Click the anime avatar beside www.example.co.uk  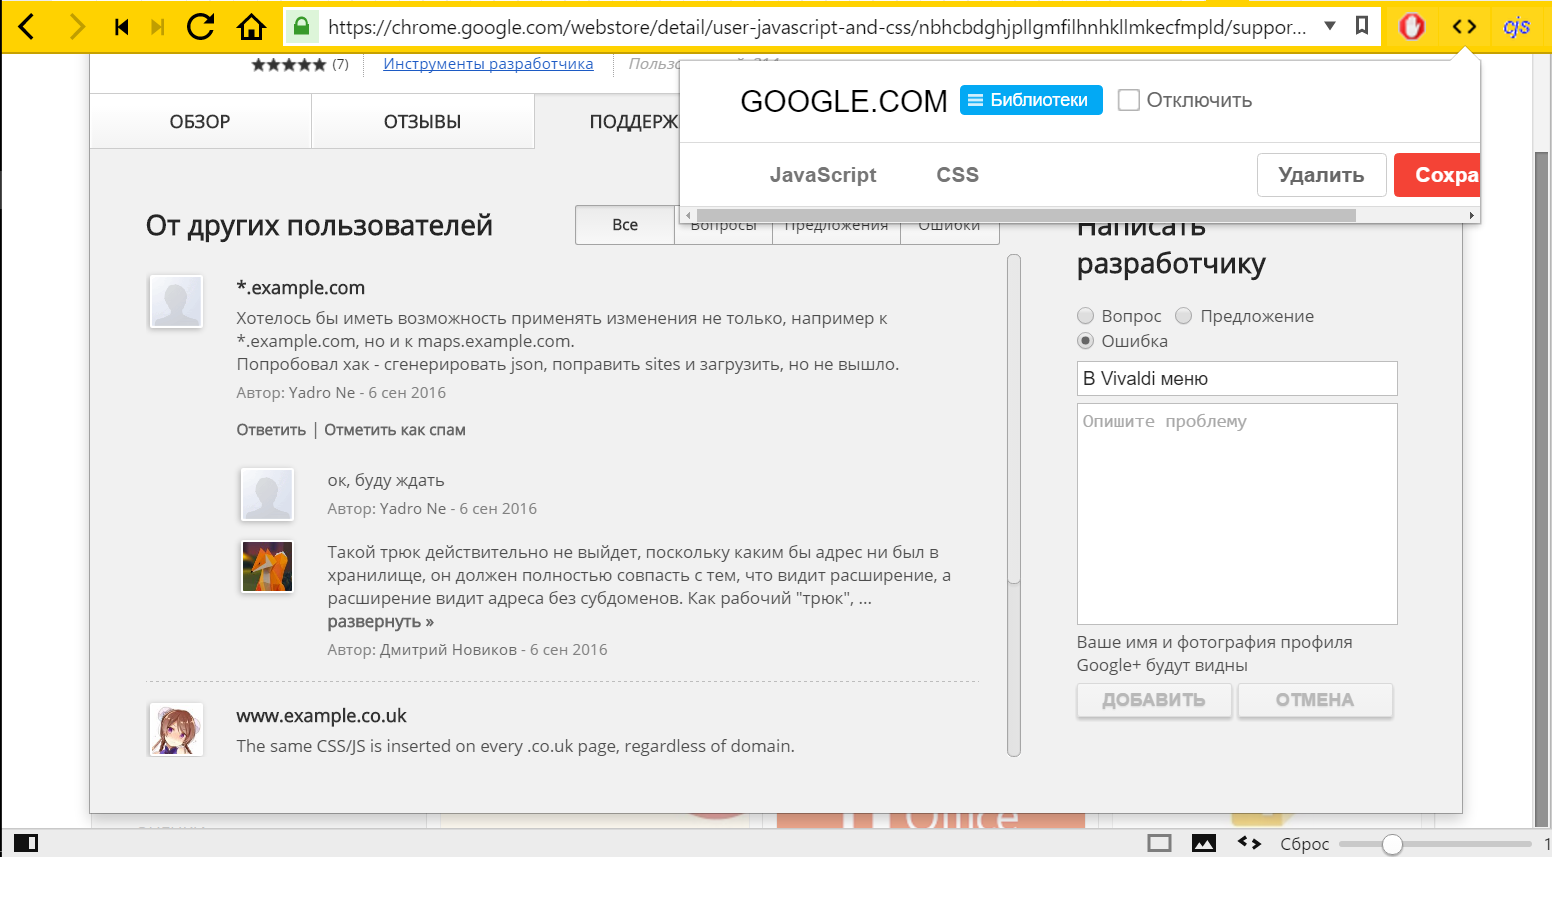tap(176, 729)
